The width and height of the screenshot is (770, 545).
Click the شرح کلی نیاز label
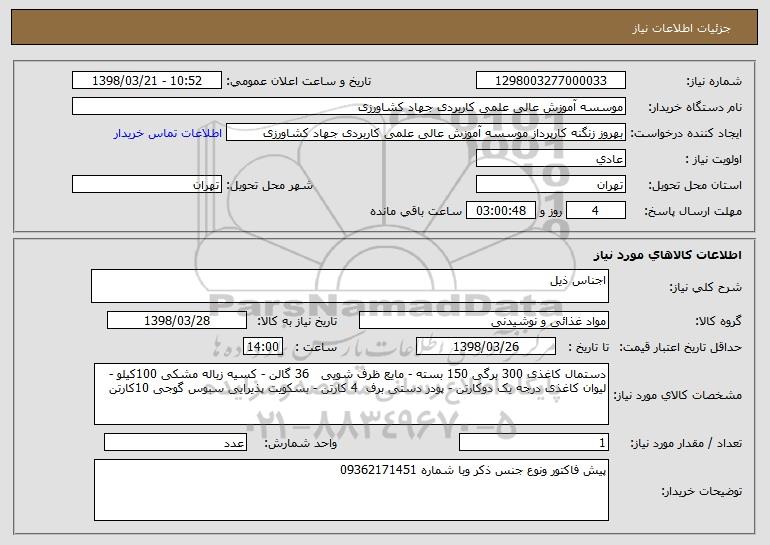706,287
